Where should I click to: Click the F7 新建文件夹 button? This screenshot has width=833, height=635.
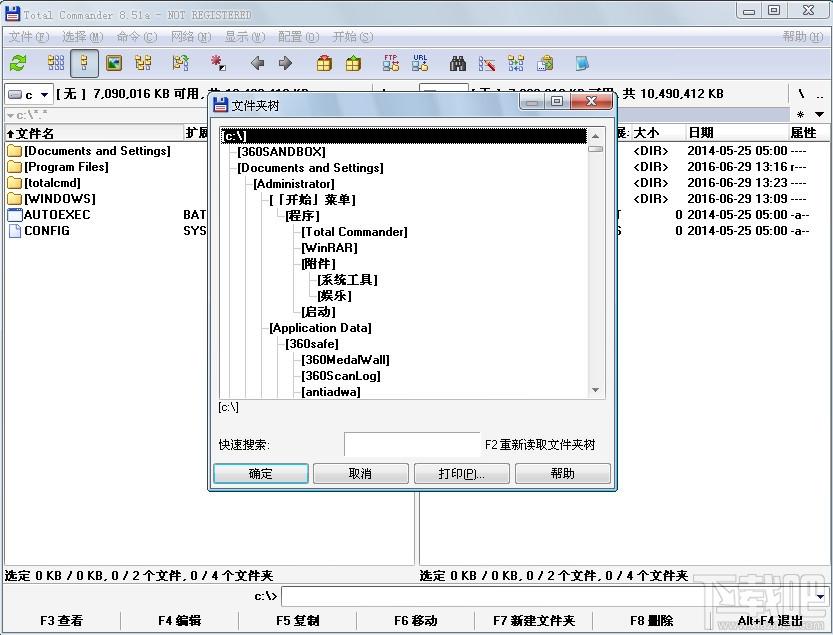(x=534, y=621)
